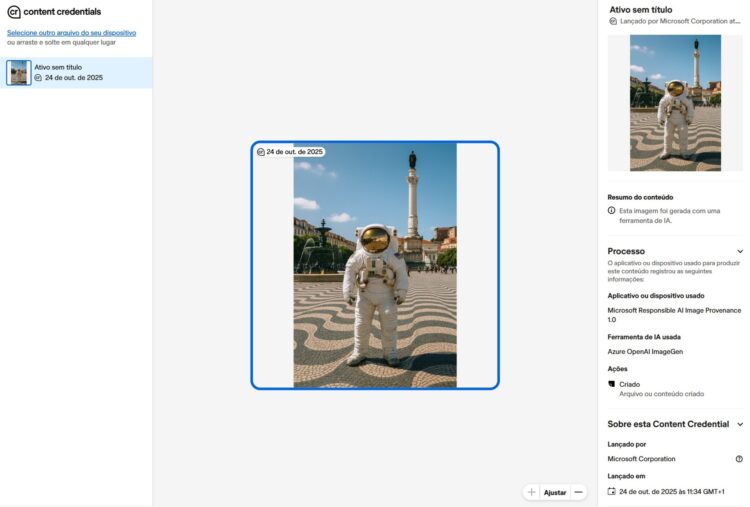The image size is (750, 507).
Task: Click the CR icon beside the sidebar date
Action: pos(38,78)
